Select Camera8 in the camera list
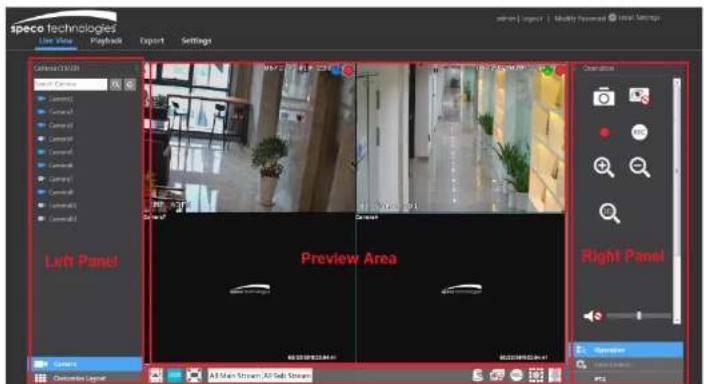 point(56,192)
